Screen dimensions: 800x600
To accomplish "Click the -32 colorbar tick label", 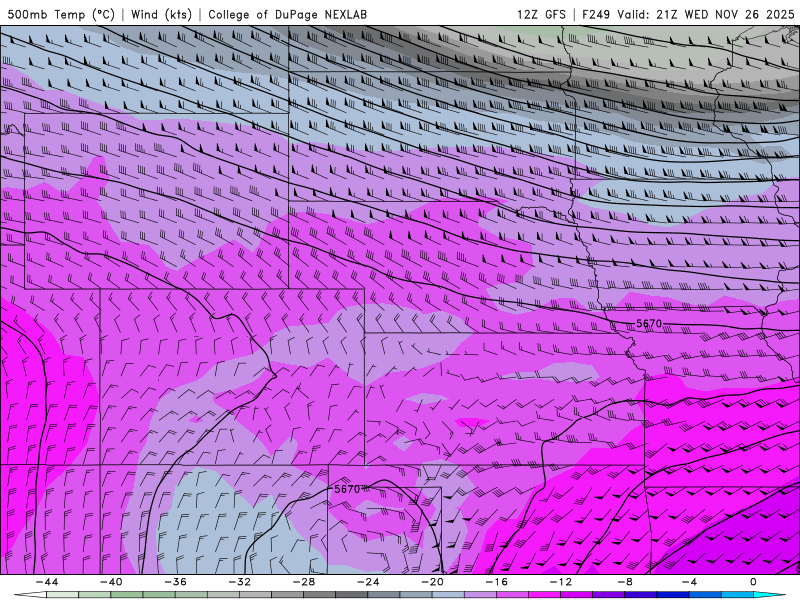I will 239,582.
